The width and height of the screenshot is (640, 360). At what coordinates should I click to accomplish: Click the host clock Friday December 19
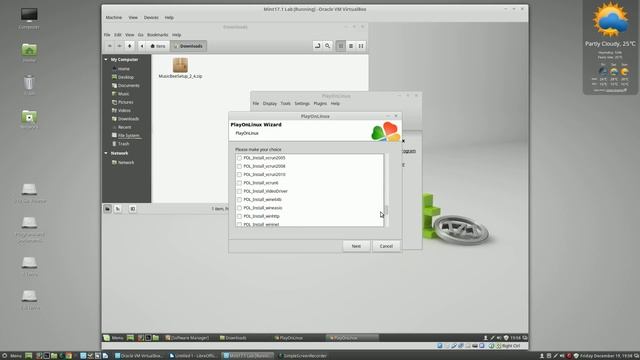click(606, 356)
